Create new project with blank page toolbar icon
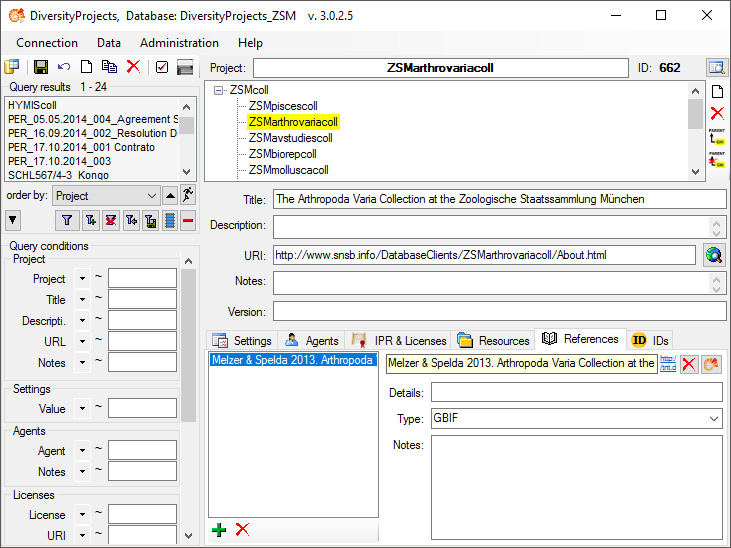Image resolution: width=731 pixels, height=548 pixels. [x=86, y=67]
